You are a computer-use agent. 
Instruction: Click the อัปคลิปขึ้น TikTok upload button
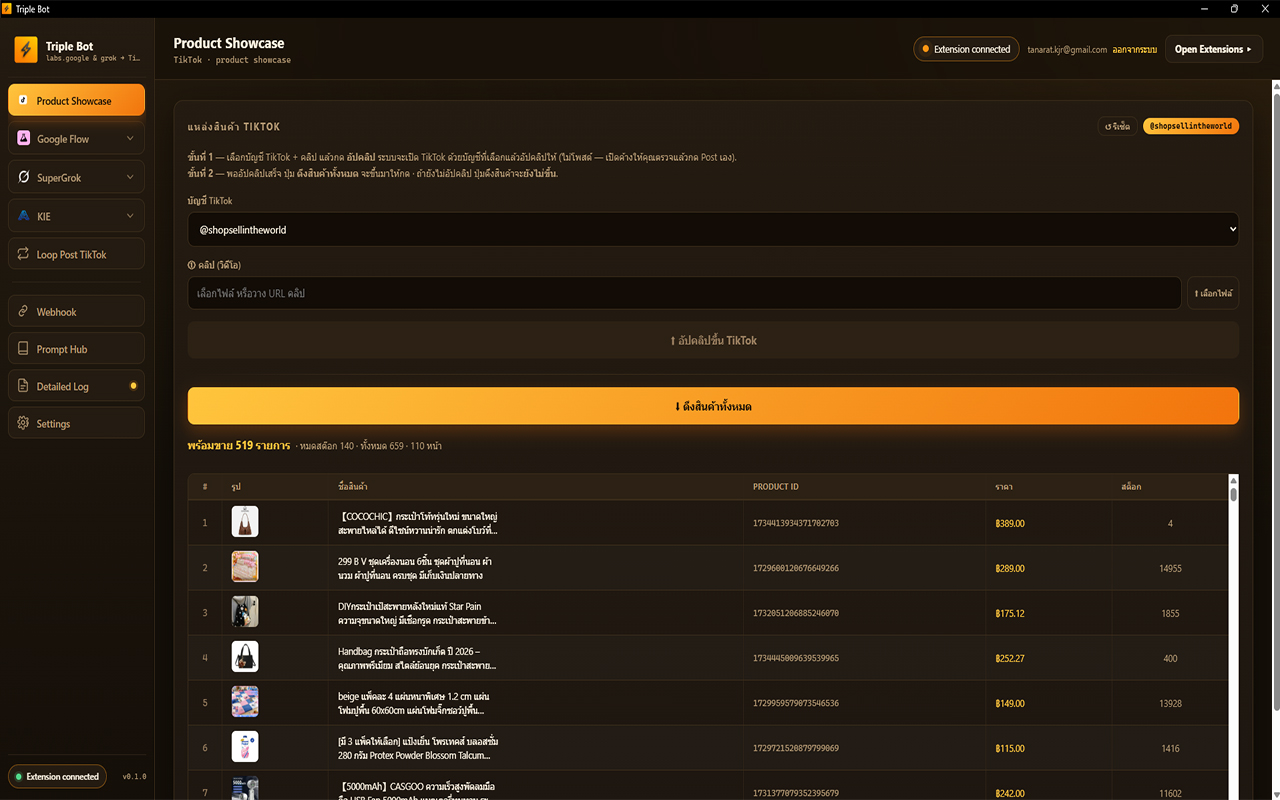click(x=713, y=340)
